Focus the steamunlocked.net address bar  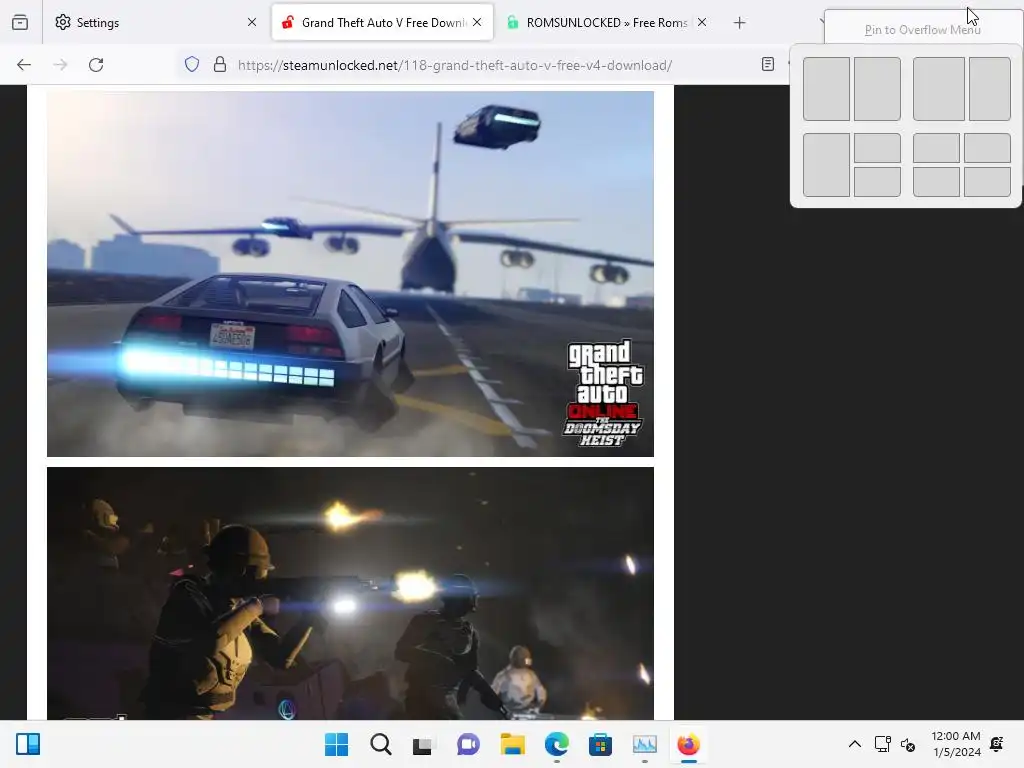click(x=455, y=65)
